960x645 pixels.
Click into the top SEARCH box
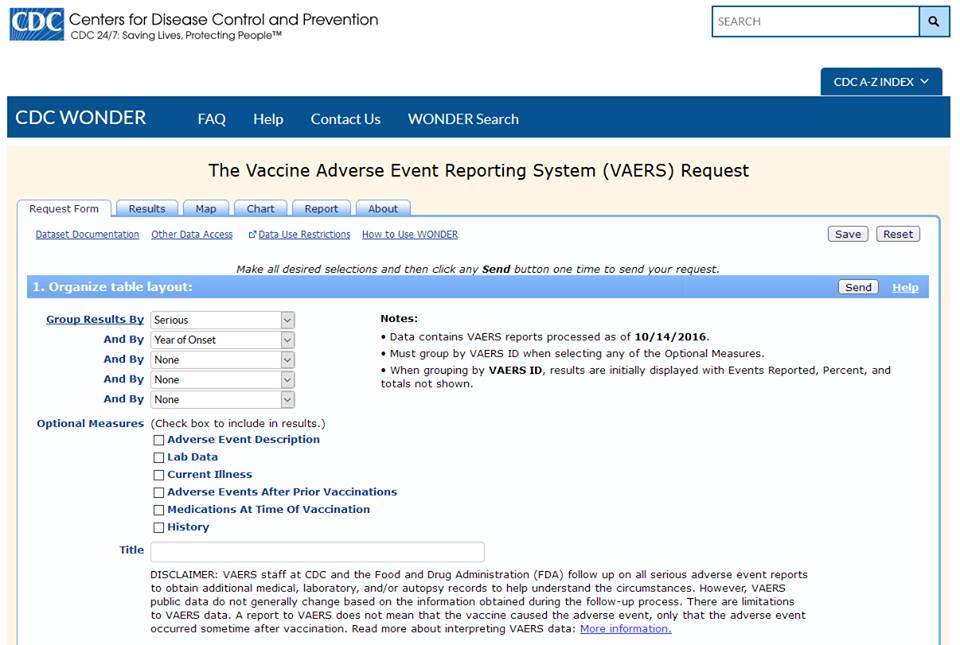[x=816, y=21]
